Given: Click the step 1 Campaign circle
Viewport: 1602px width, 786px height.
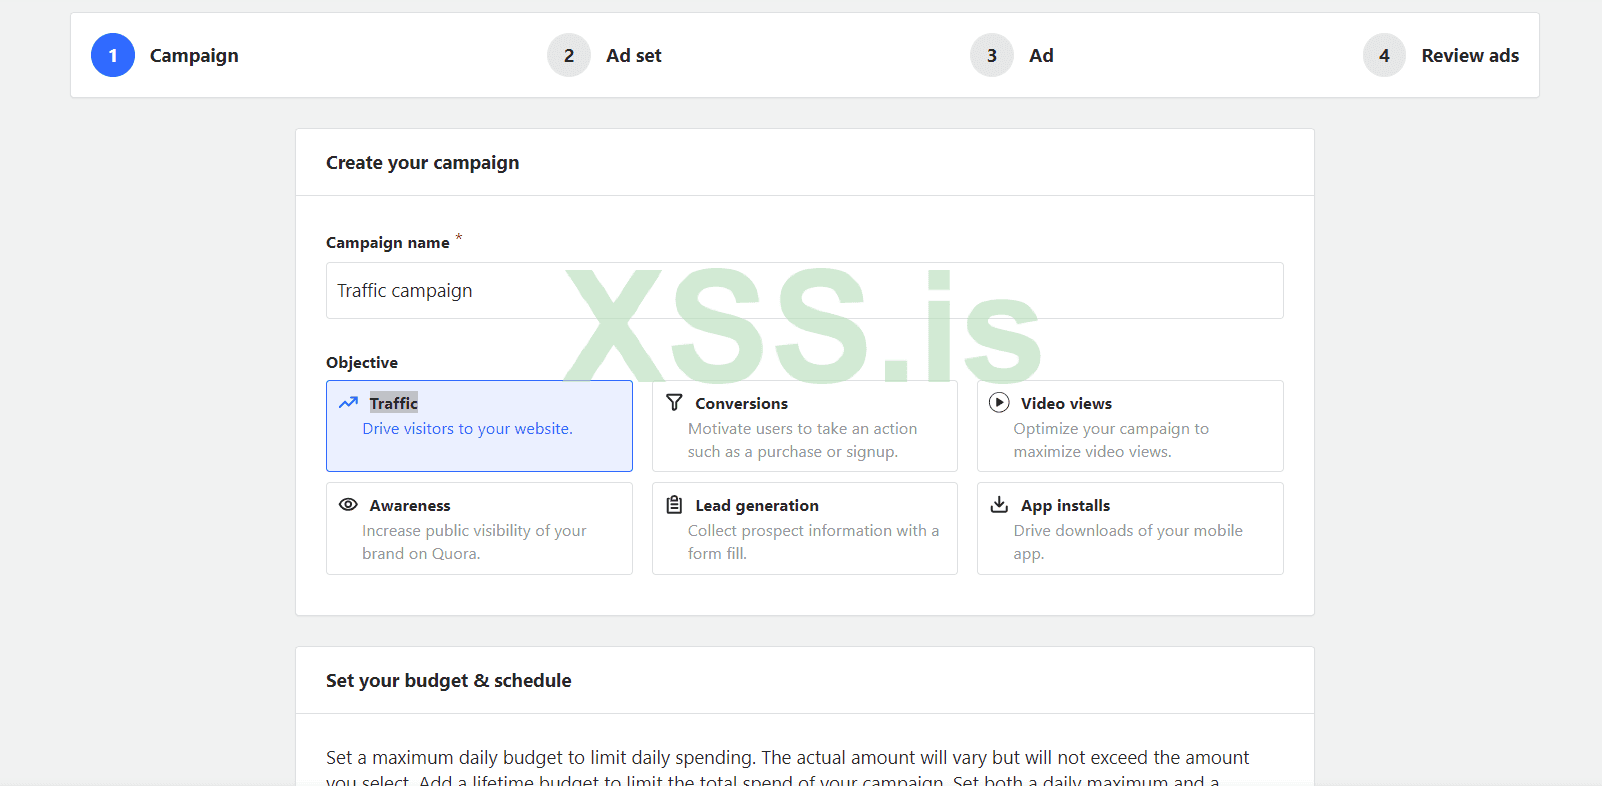Looking at the screenshot, I should [113, 56].
